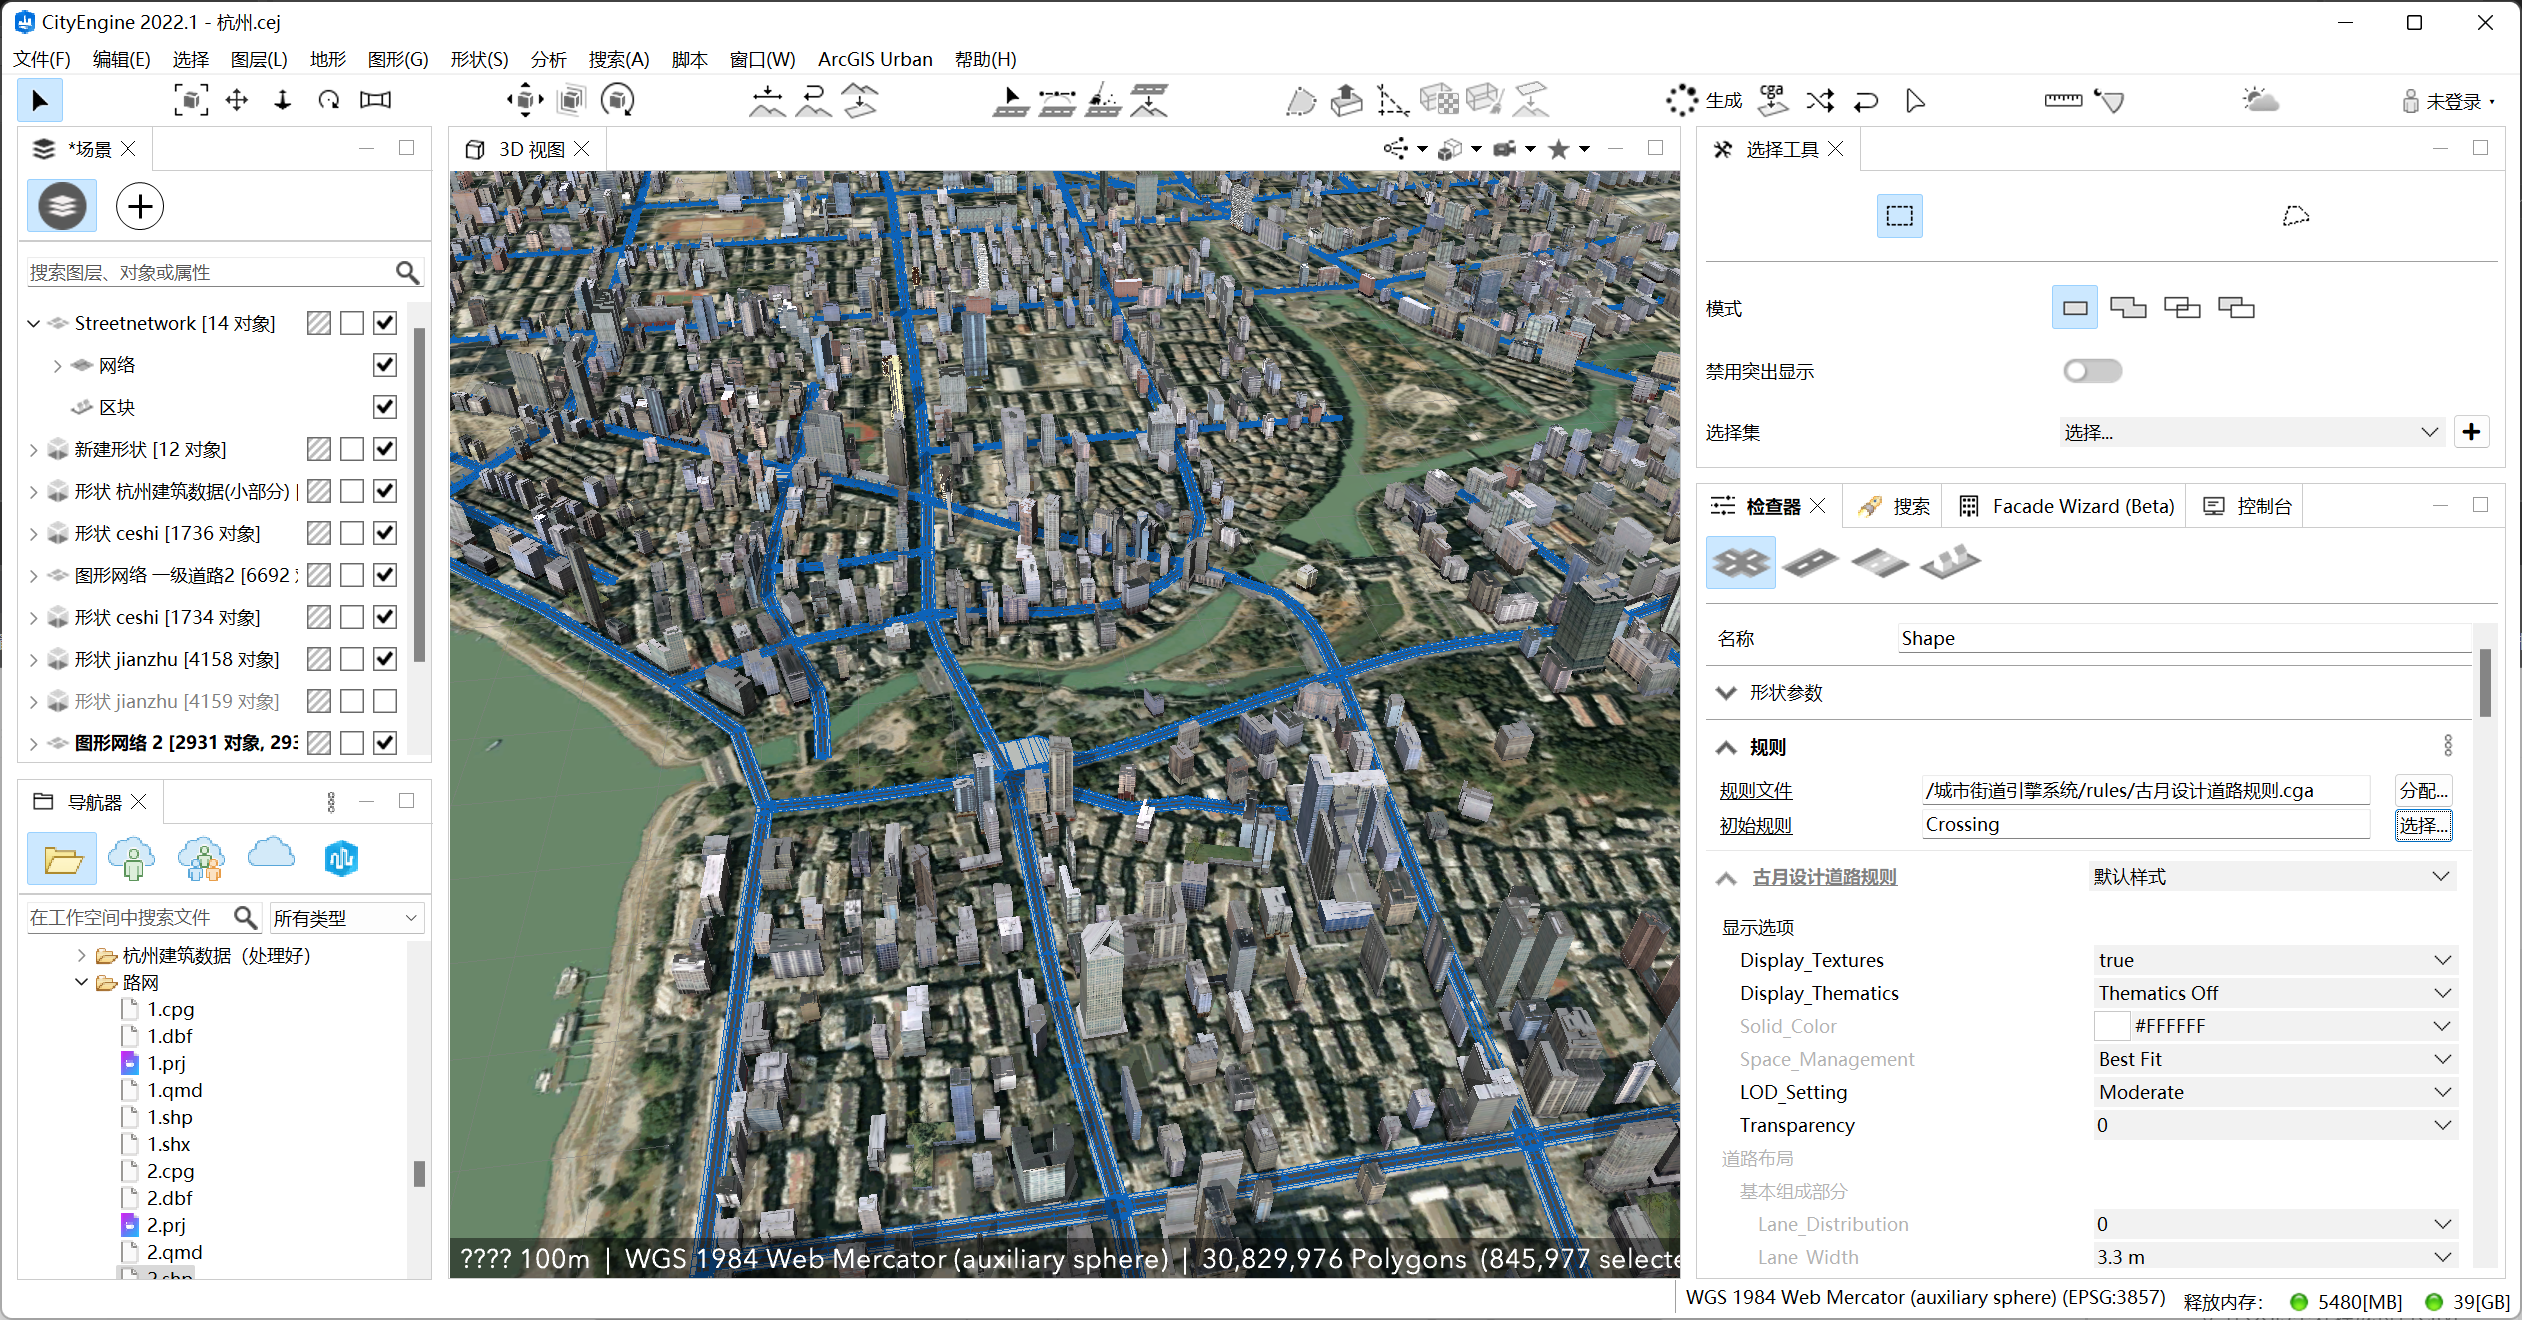
Task: Select the lasso selection tool icon
Action: [2295, 216]
